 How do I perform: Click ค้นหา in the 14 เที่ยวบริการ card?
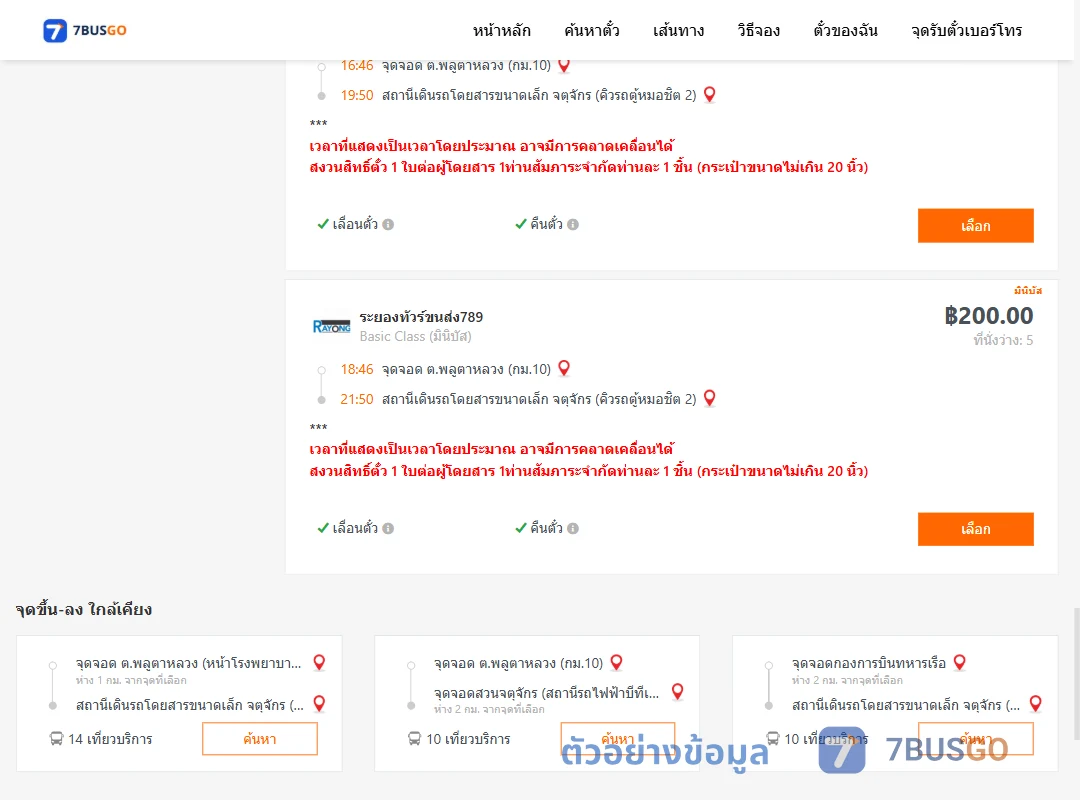[x=260, y=739]
